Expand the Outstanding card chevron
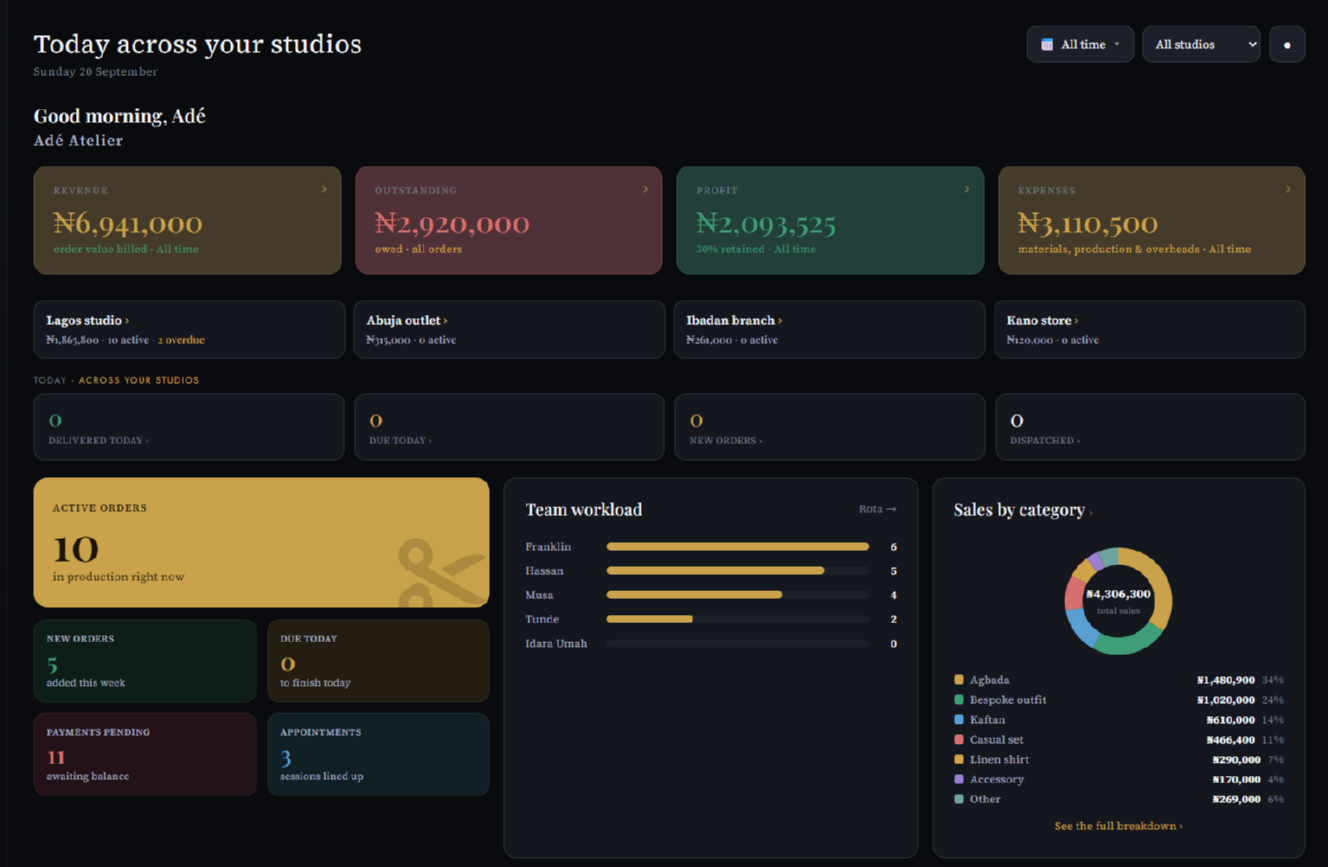This screenshot has width=1328, height=867. point(645,189)
